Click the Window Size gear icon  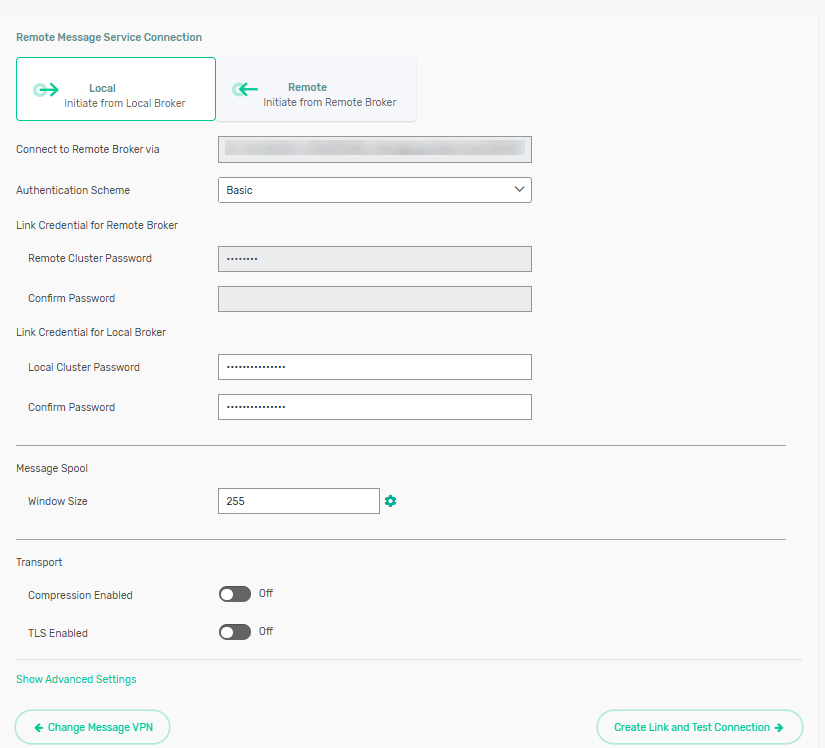[x=391, y=501]
